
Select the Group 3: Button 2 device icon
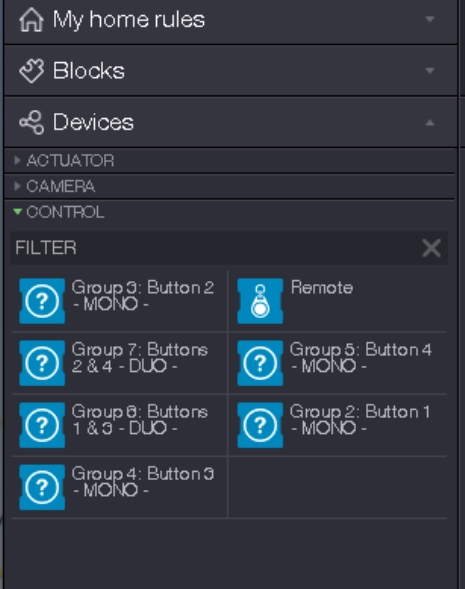point(42,301)
